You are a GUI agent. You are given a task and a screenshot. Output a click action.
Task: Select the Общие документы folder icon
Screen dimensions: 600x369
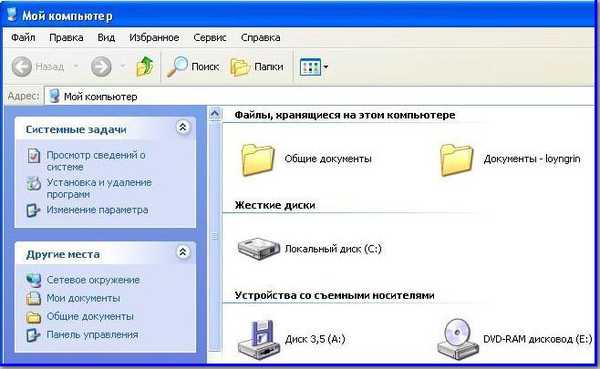click(258, 159)
